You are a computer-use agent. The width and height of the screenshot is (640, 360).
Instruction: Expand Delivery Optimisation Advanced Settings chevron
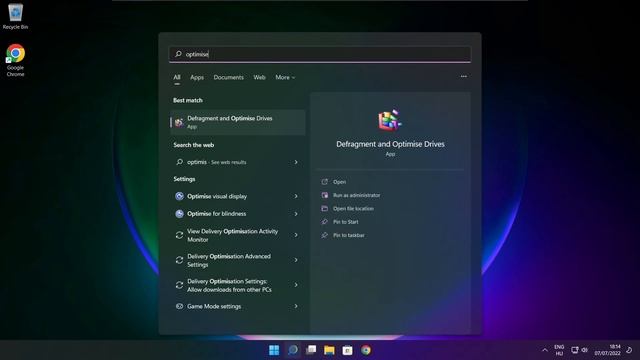296,260
